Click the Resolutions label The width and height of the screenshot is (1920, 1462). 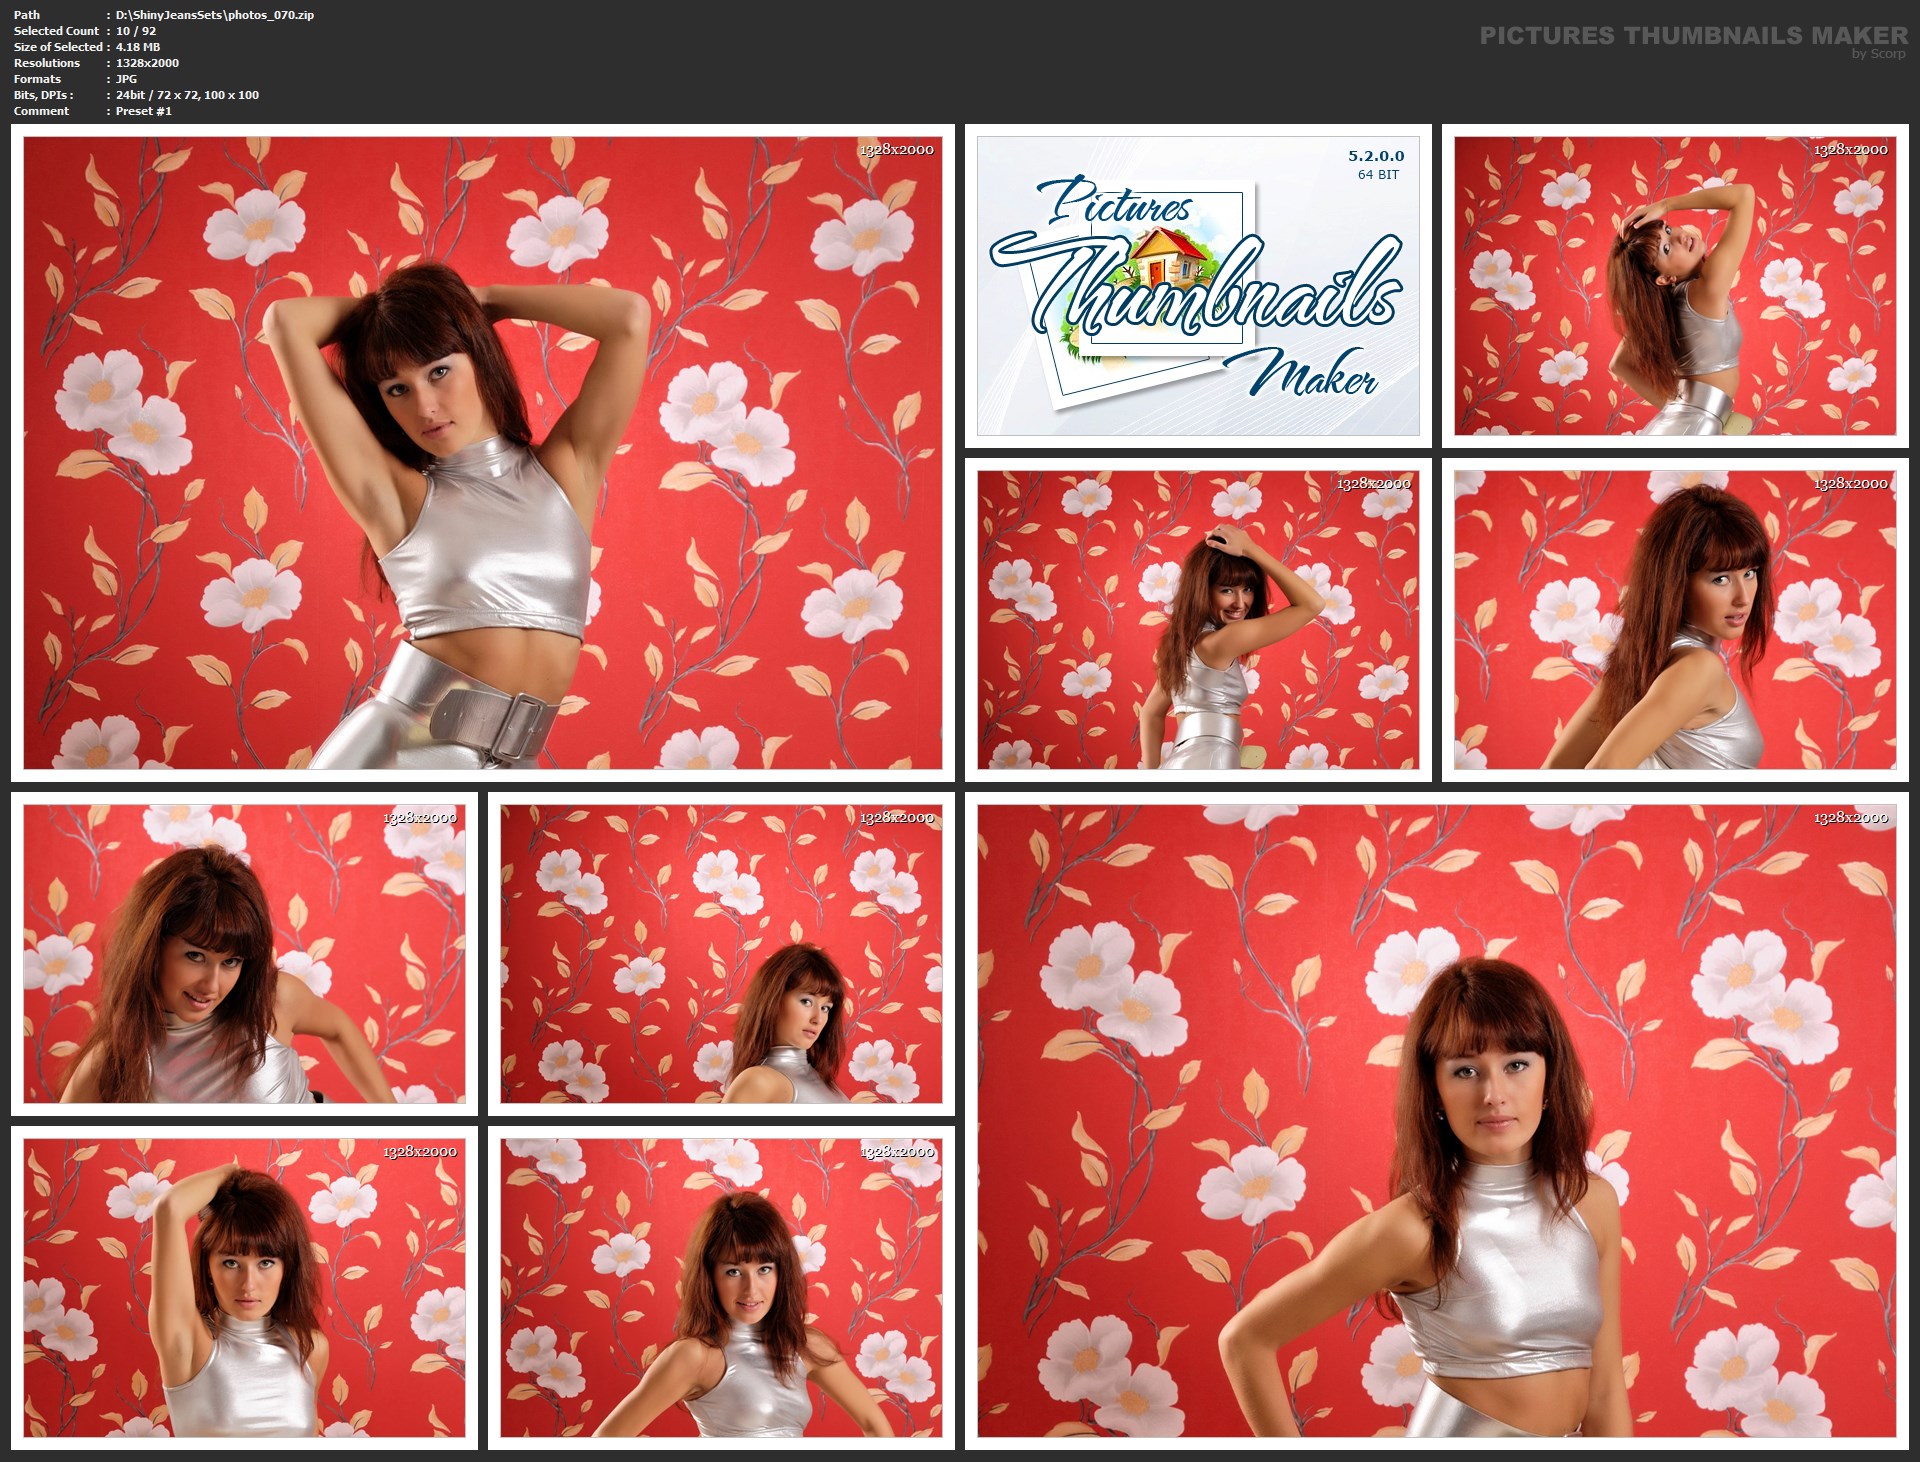coord(47,63)
